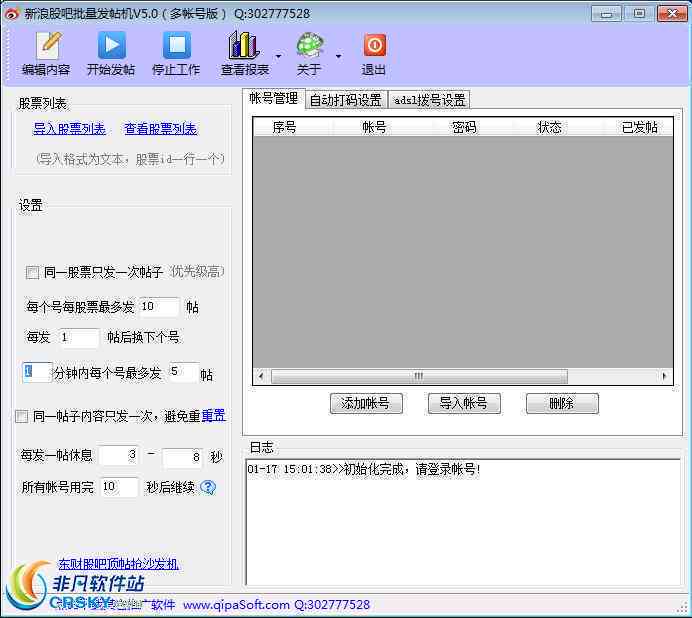Open the 编辑内容 edit content tool
Viewport: 692px width, 618px height.
click(46, 53)
